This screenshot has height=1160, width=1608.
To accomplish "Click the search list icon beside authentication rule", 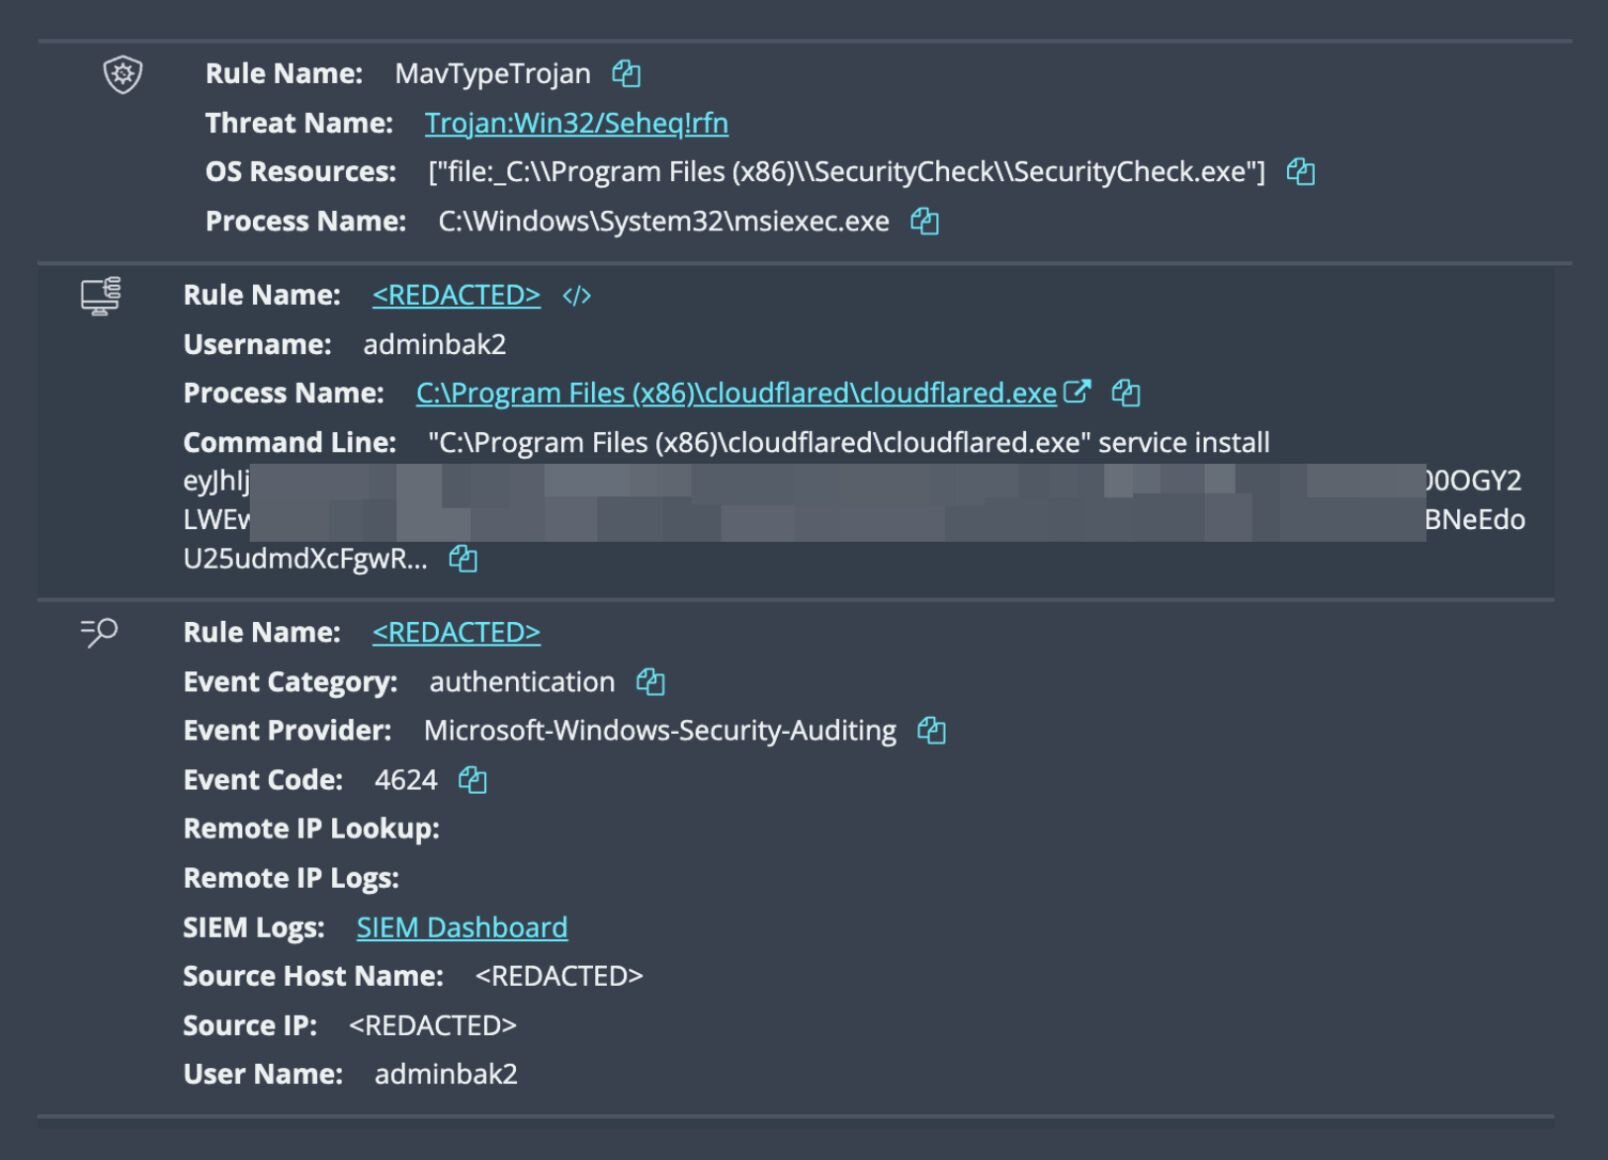I will point(99,632).
